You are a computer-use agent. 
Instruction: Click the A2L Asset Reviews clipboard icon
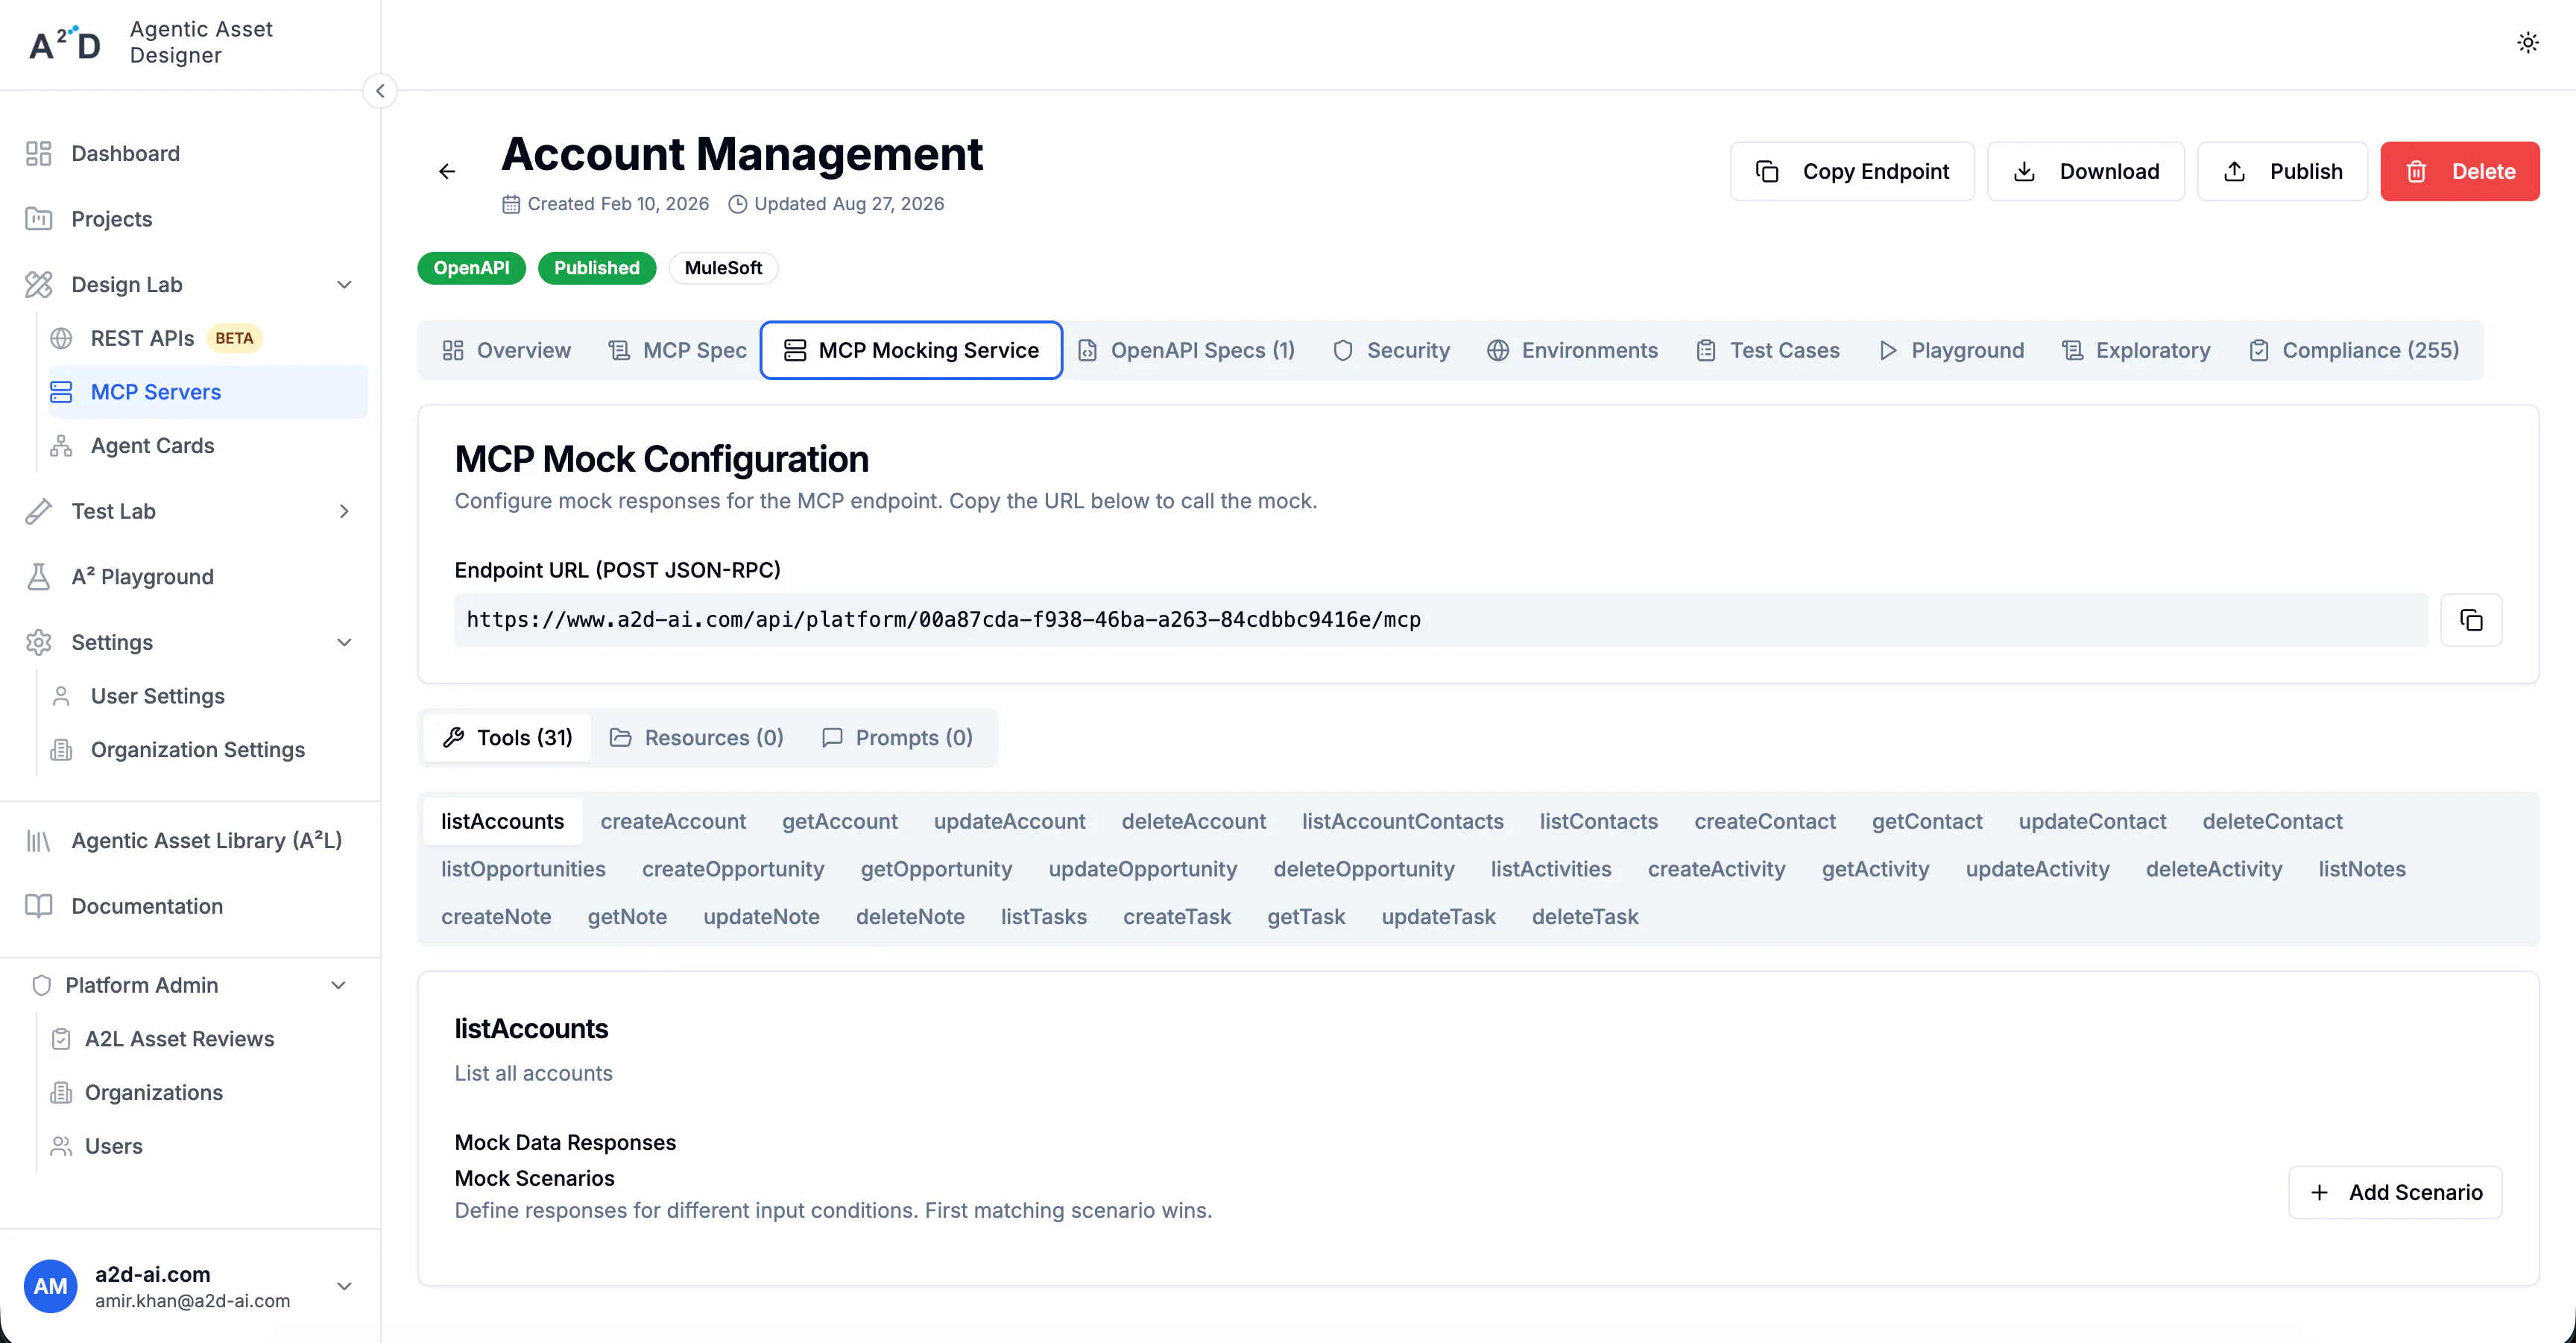pos(61,1039)
